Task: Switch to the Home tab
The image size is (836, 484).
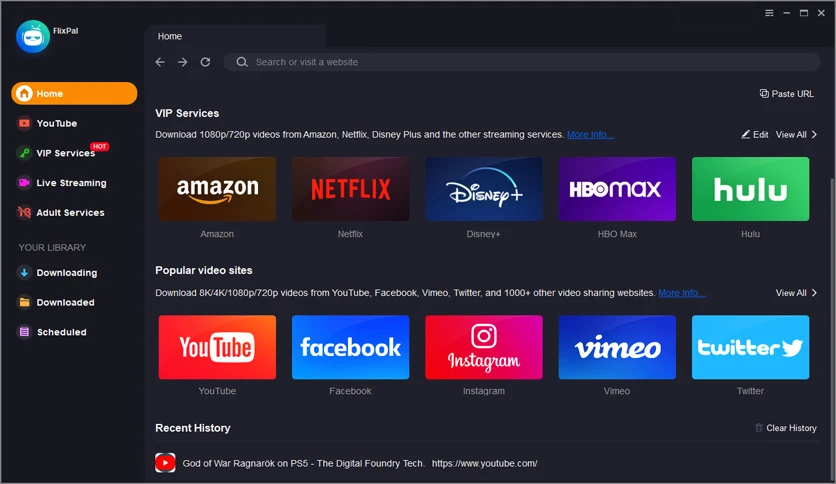Action: coord(235,36)
